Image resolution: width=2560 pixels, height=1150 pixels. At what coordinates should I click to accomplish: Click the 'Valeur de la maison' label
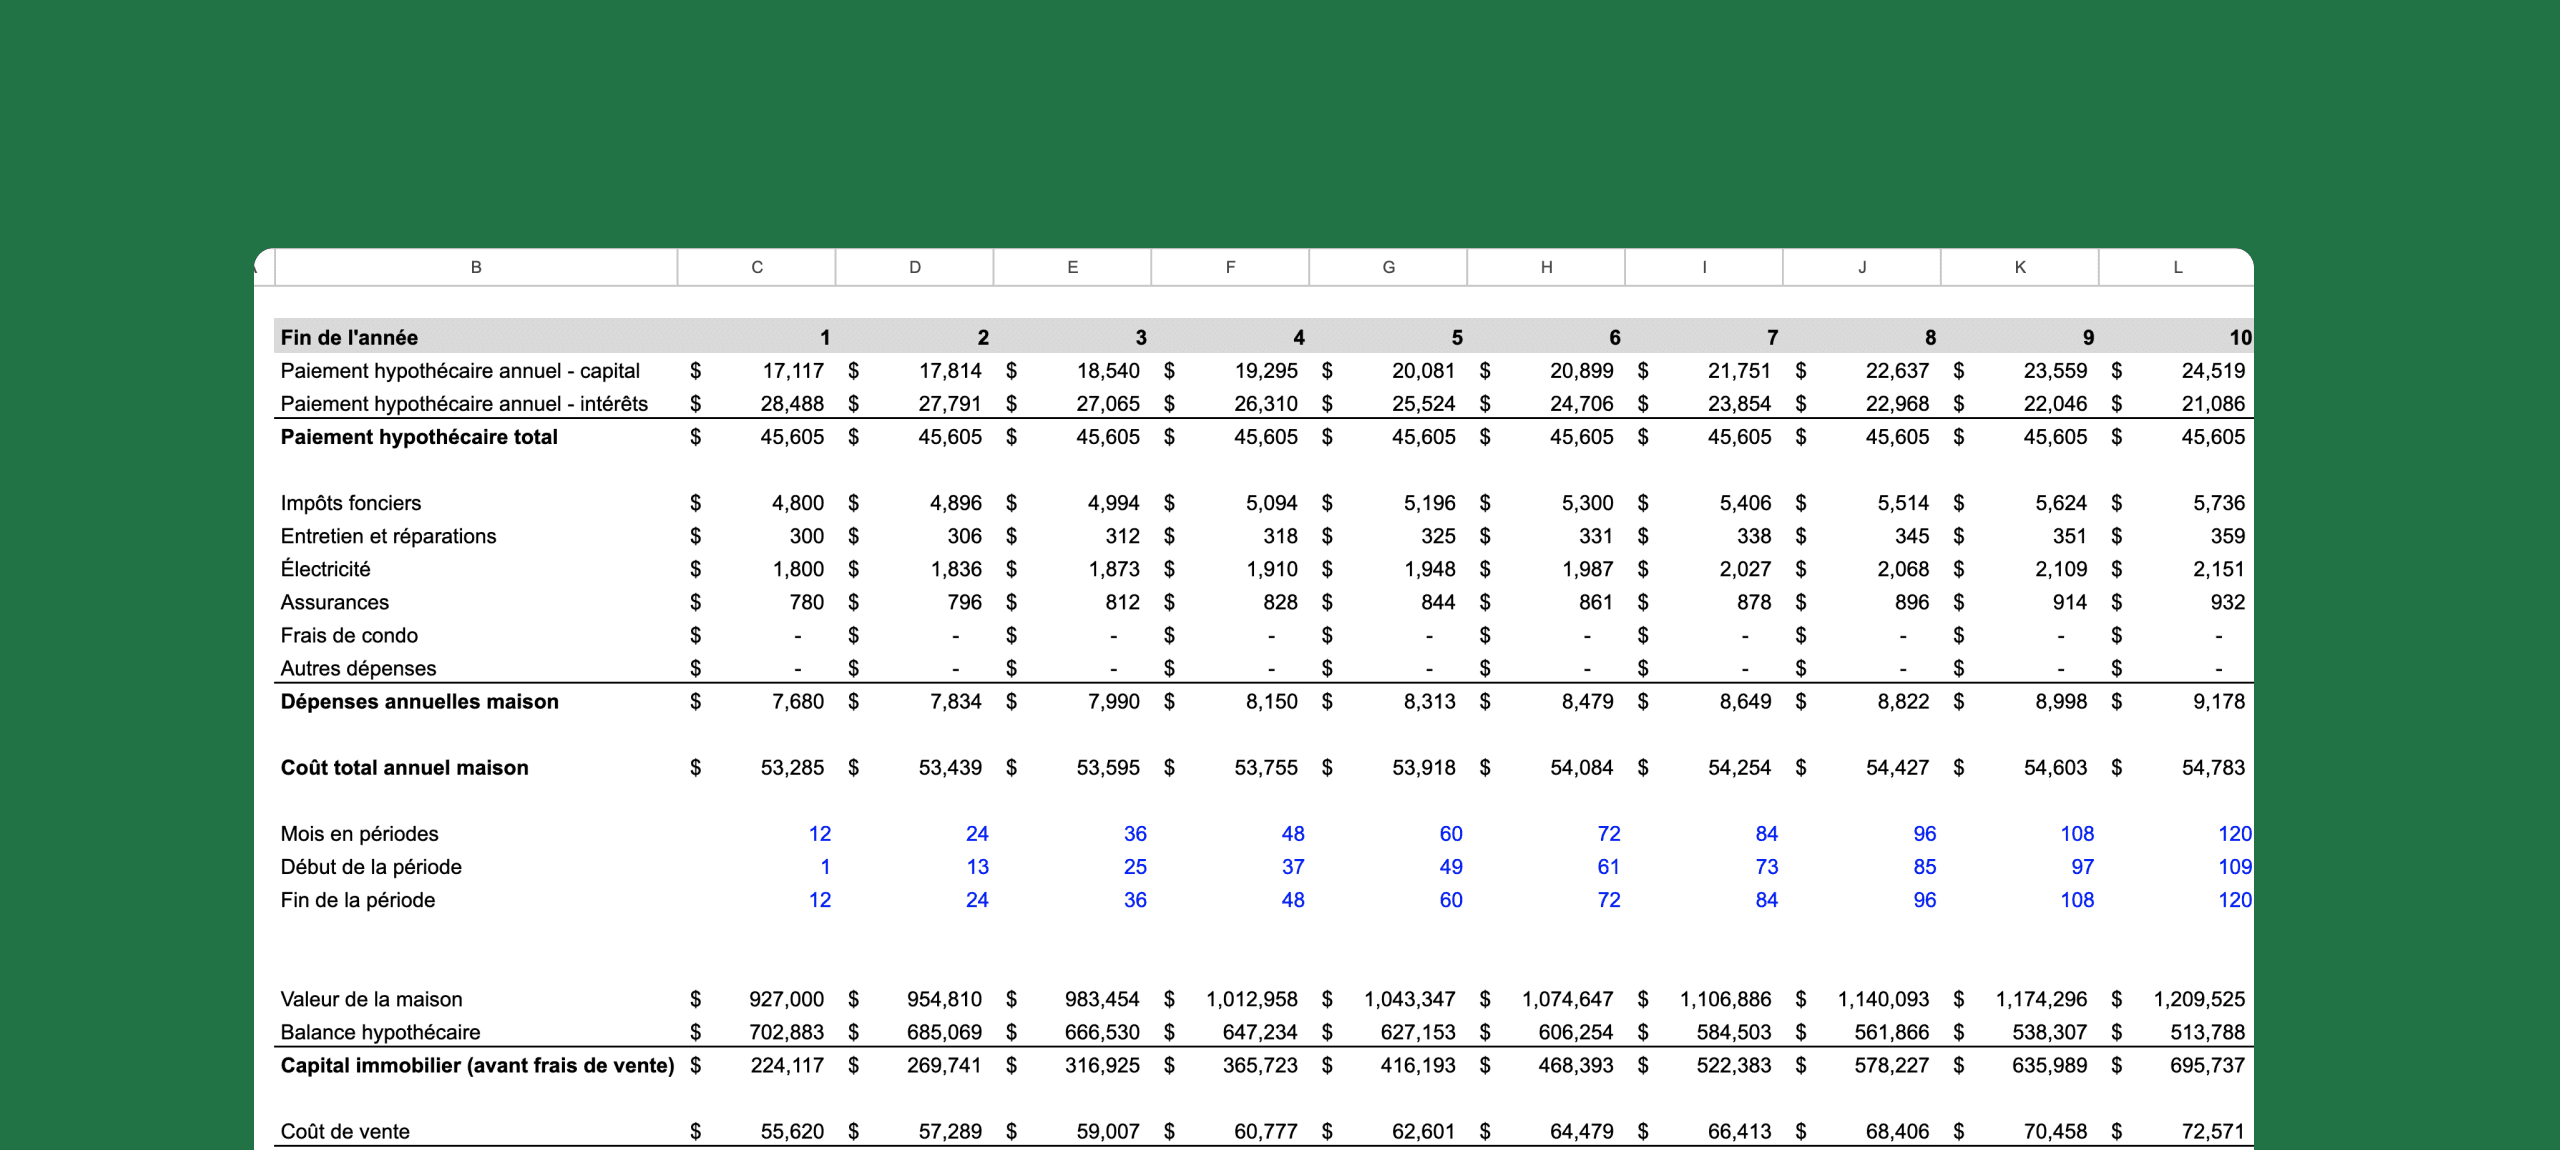pyautogui.click(x=371, y=999)
